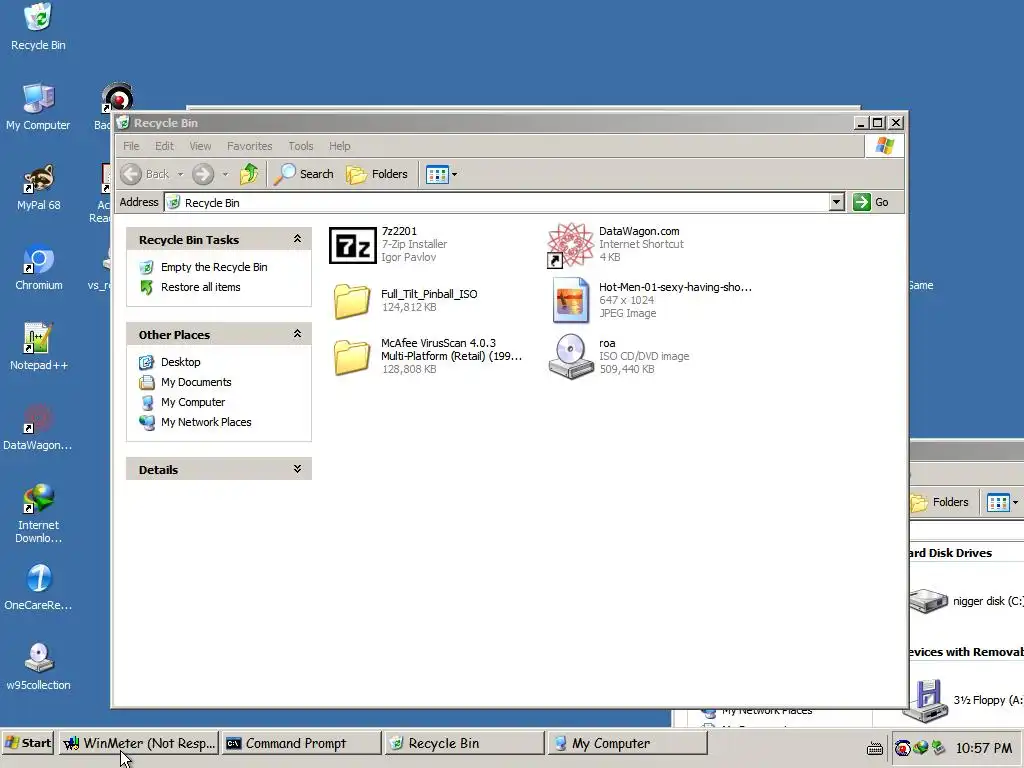The image size is (1024, 768).
Task: Open the Tools menu
Action: point(300,146)
